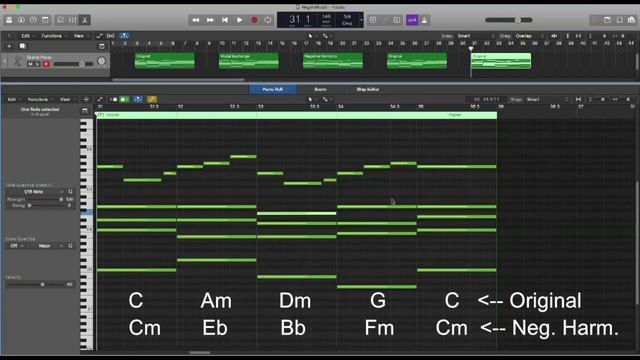The image size is (640, 360).
Task: Click the Rewind transport button
Action: (196, 20)
